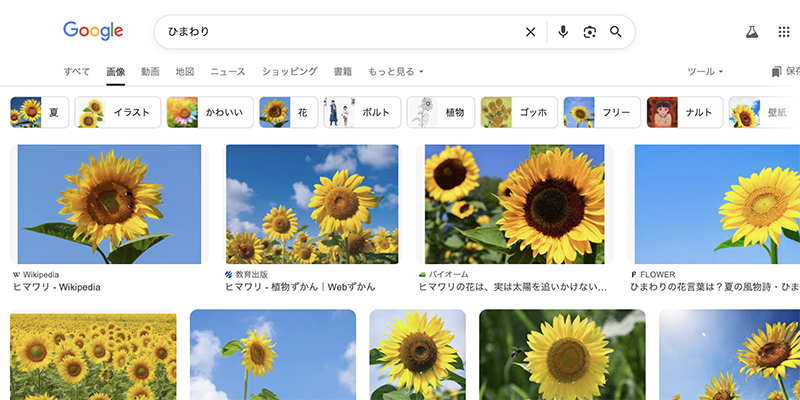Select the 花 filter chip
The image size is (800, 400).
click(x=289, y=112)
